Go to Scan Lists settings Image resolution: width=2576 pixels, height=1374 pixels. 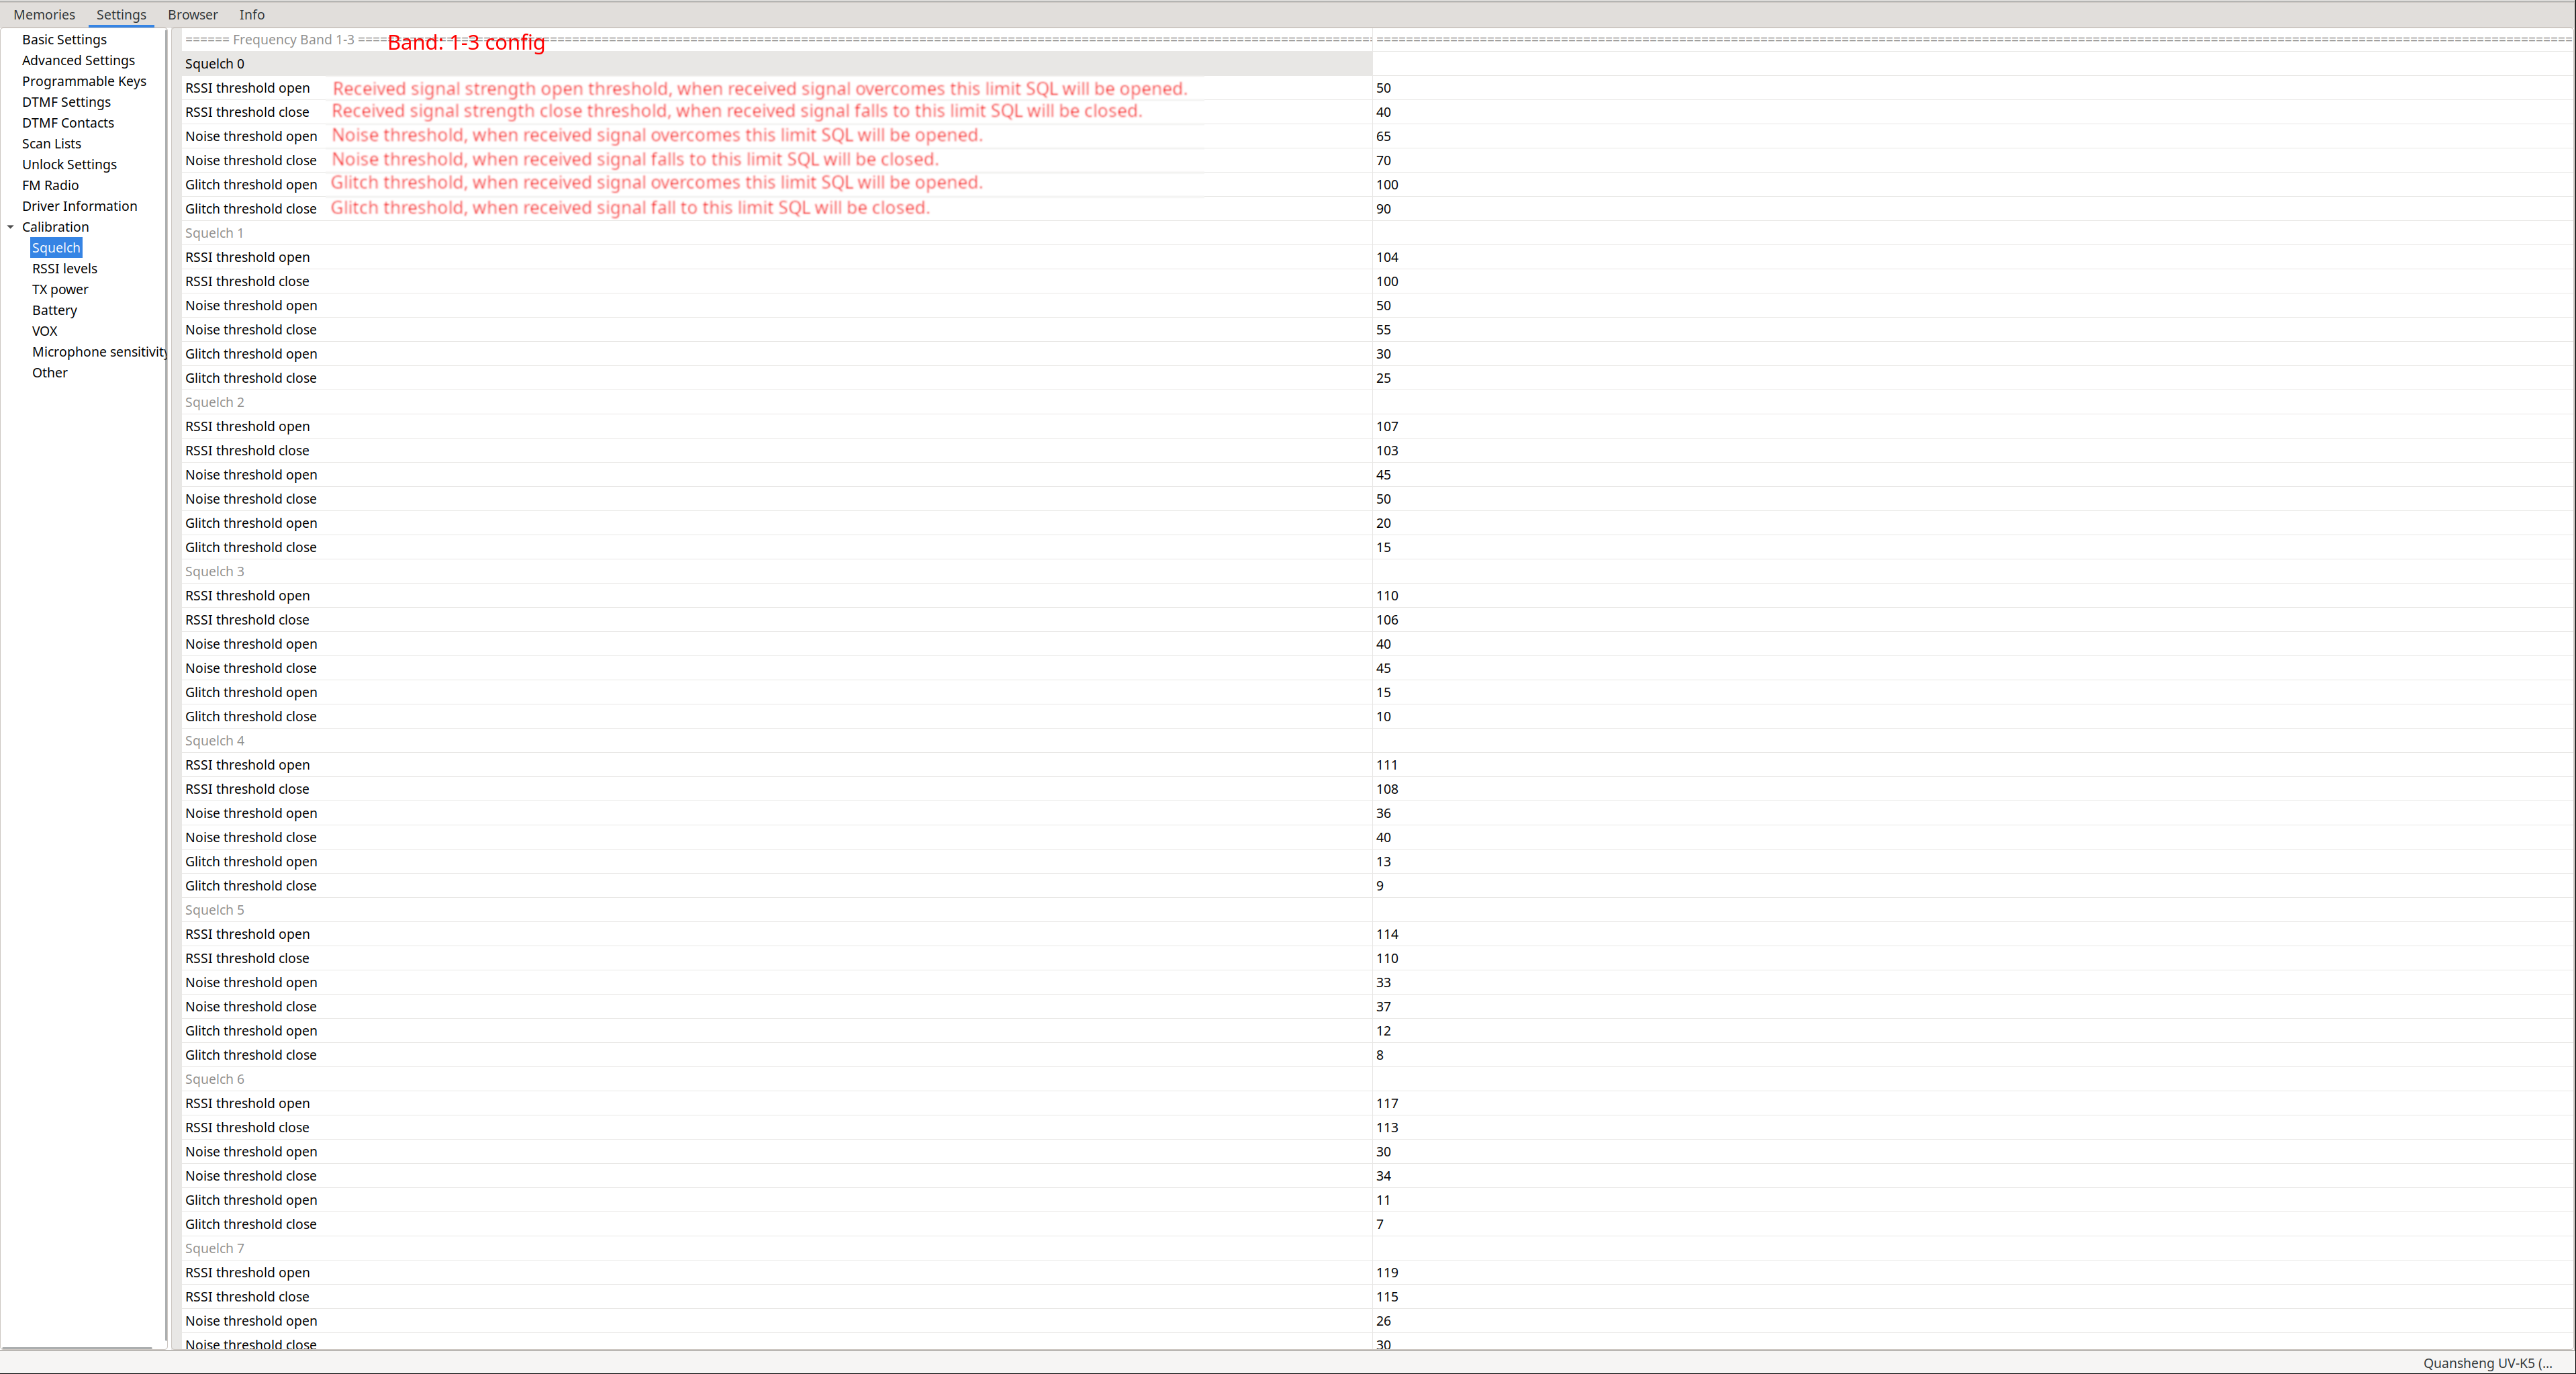point(52,144)
